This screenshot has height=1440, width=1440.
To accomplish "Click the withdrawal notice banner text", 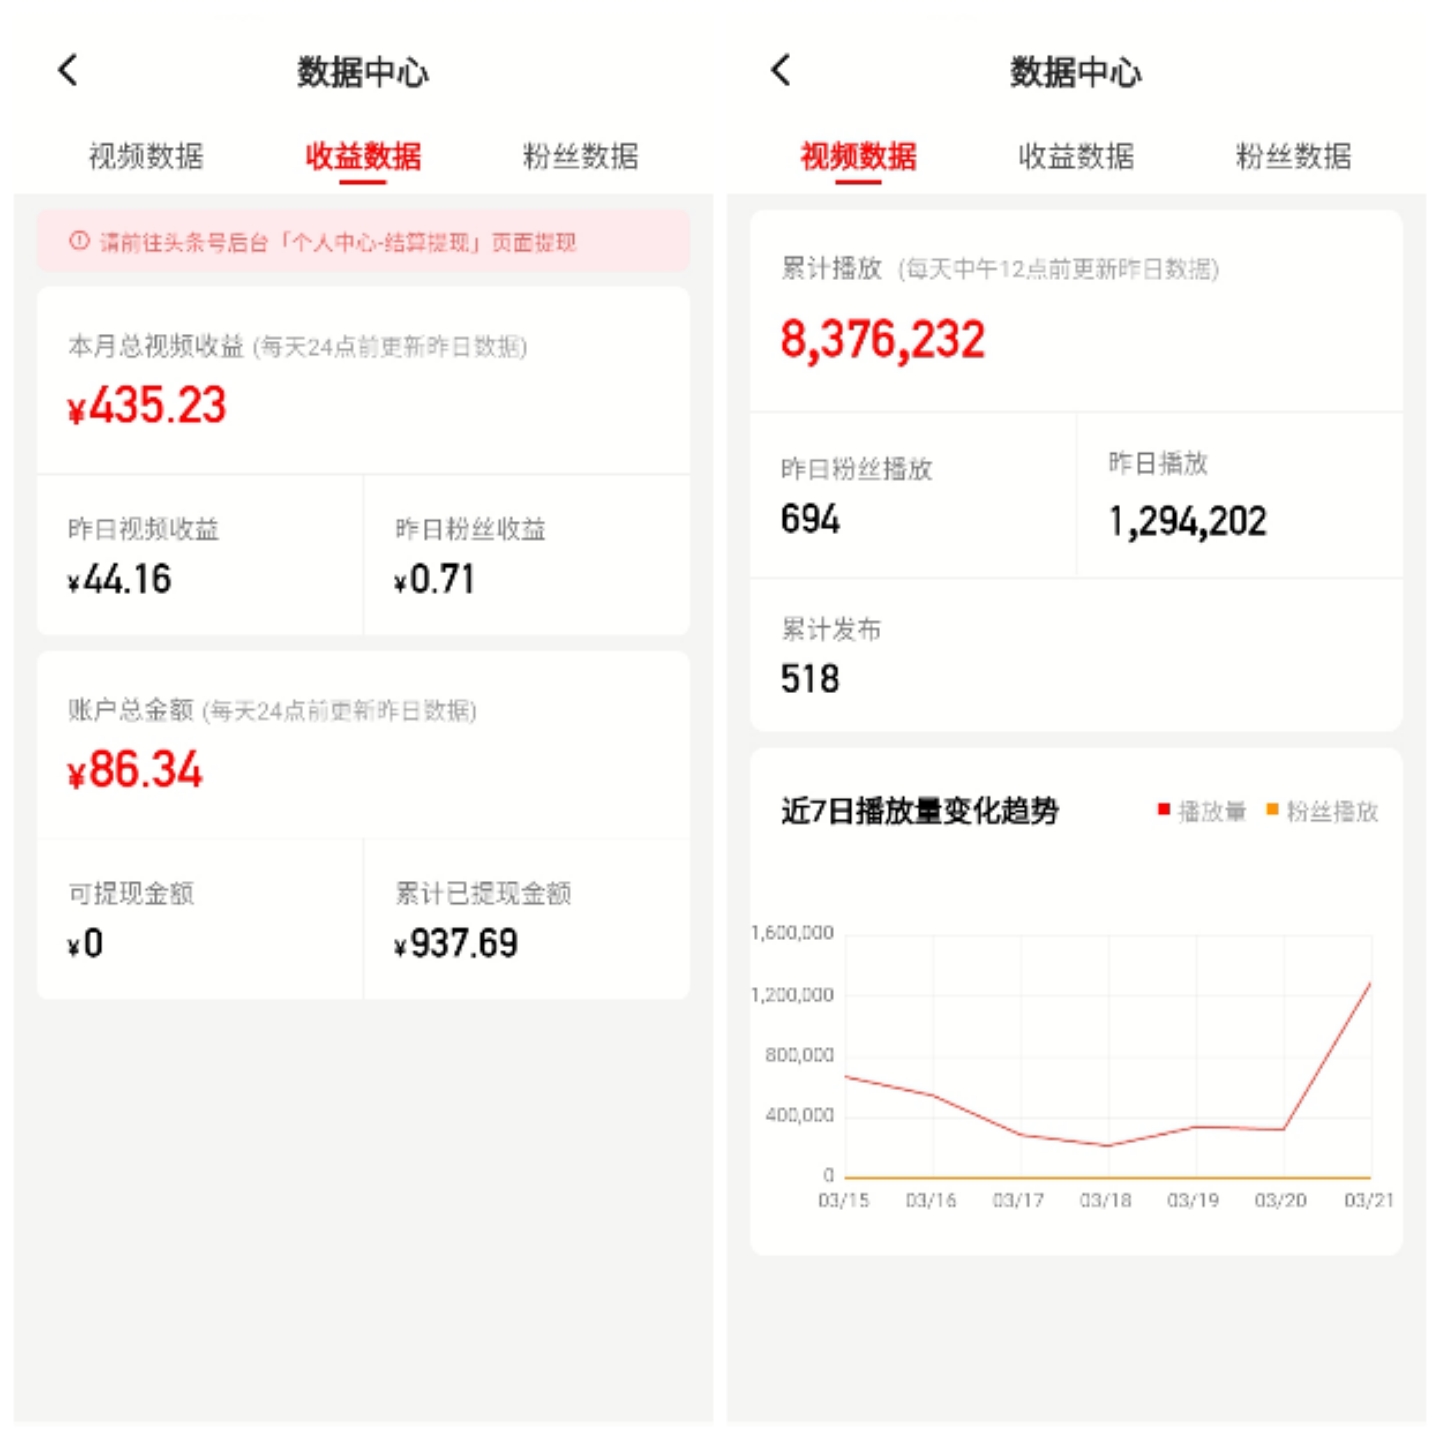I will pos(340,241).
